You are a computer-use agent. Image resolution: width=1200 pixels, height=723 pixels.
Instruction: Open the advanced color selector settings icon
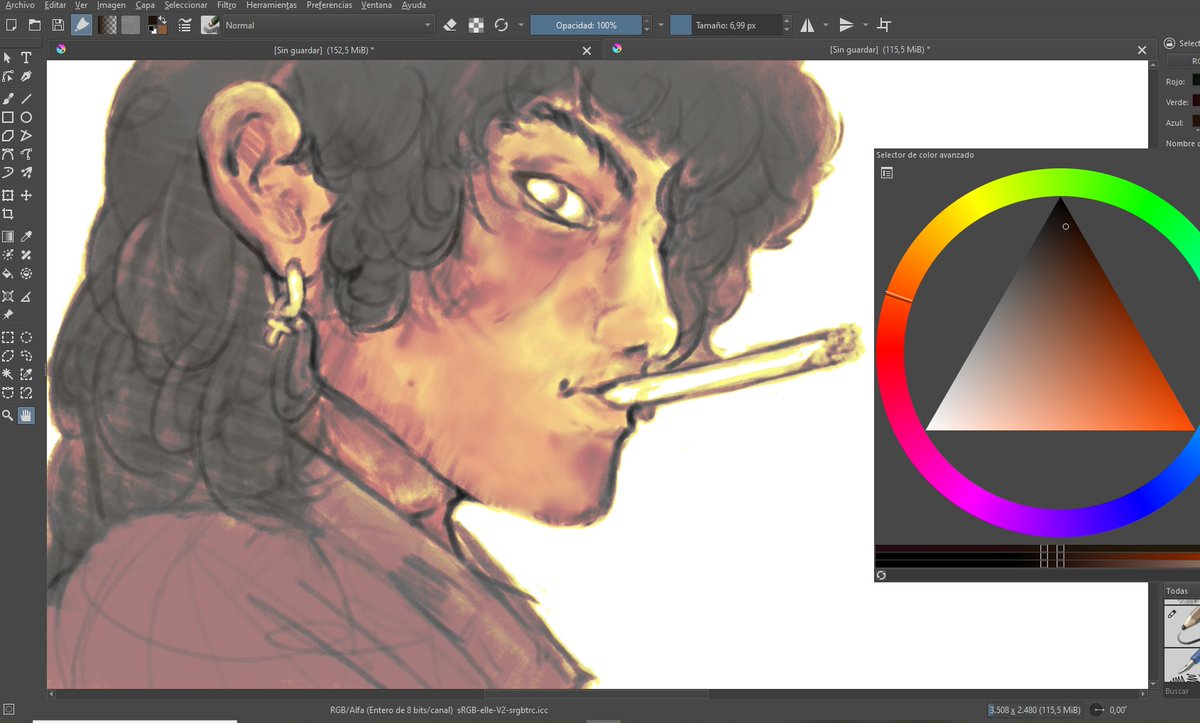pos(887,173)
